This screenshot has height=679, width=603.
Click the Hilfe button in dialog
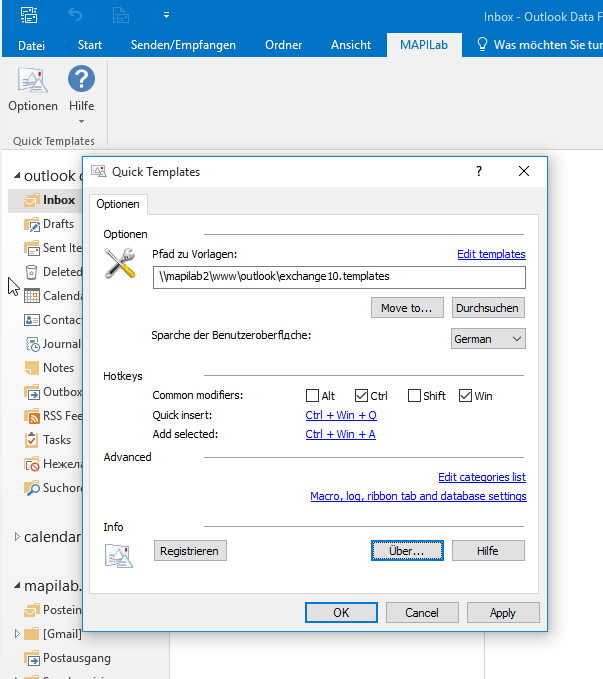coord(488,551)
